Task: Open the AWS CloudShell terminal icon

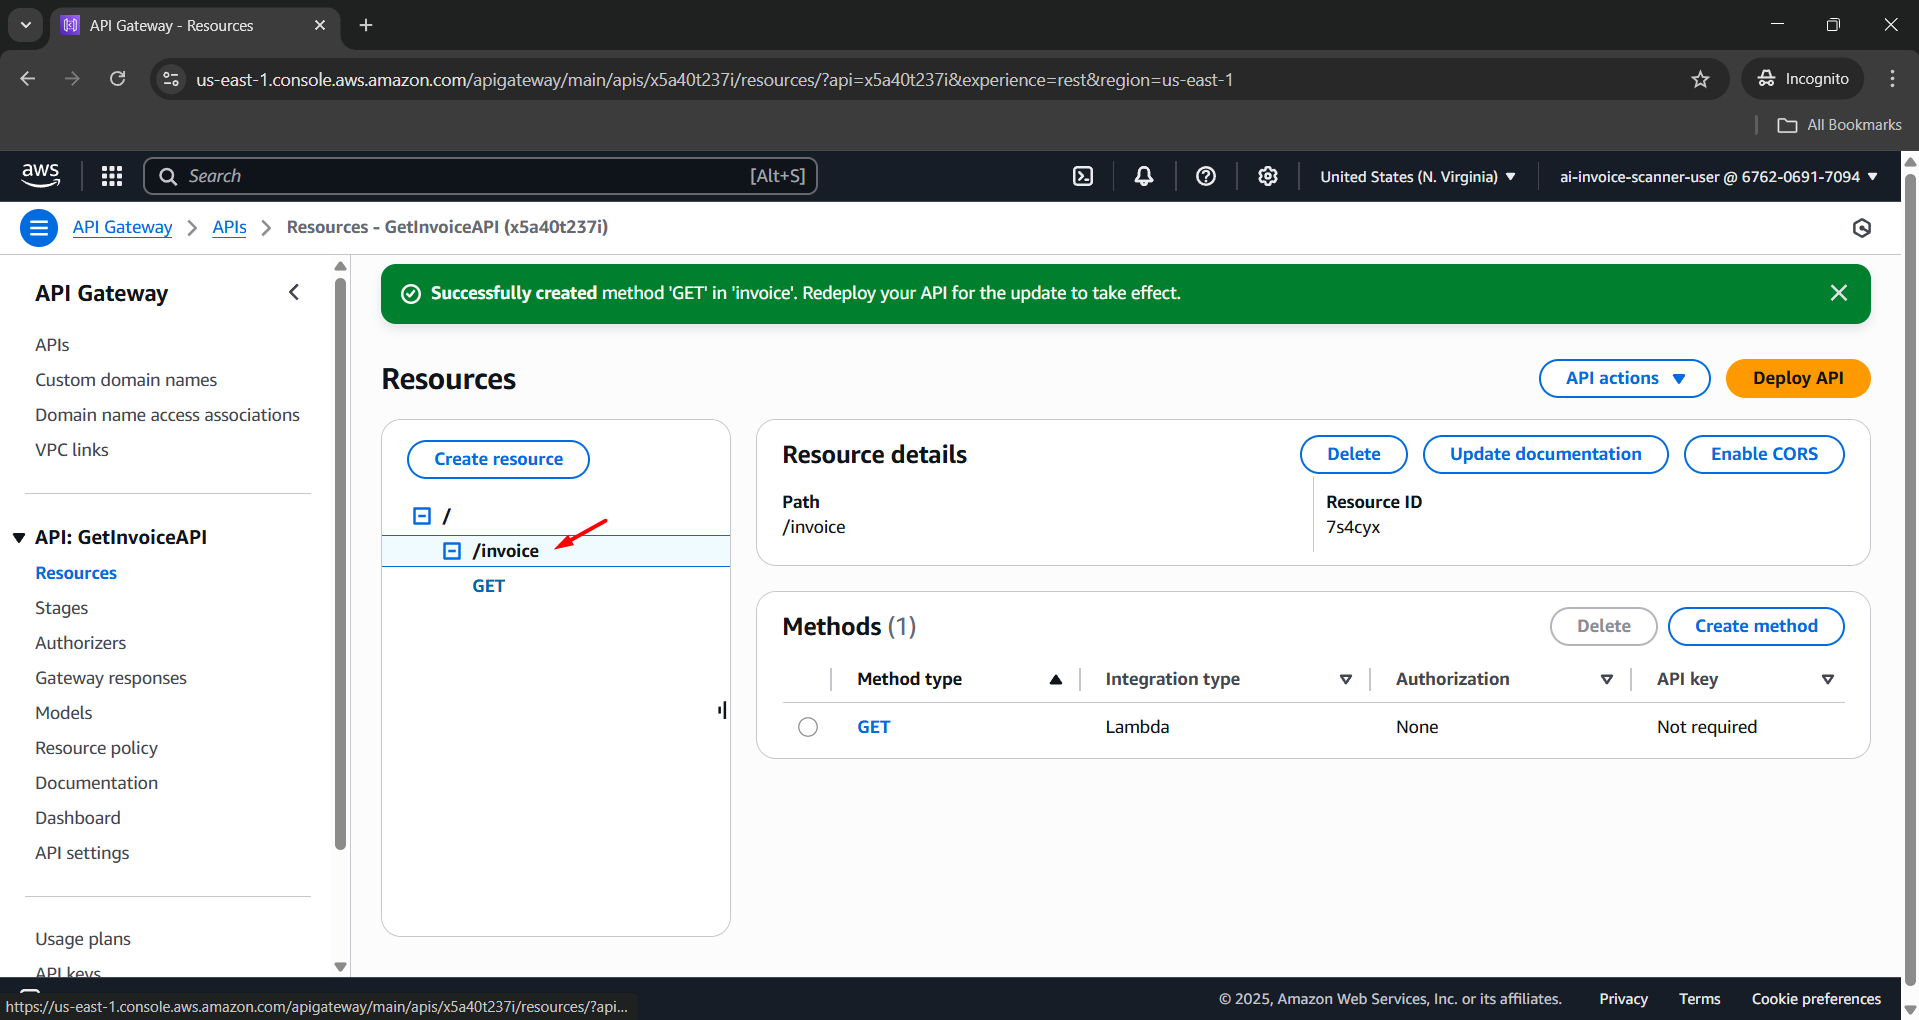Action: pyautogui.click(x=1083, y=176)
